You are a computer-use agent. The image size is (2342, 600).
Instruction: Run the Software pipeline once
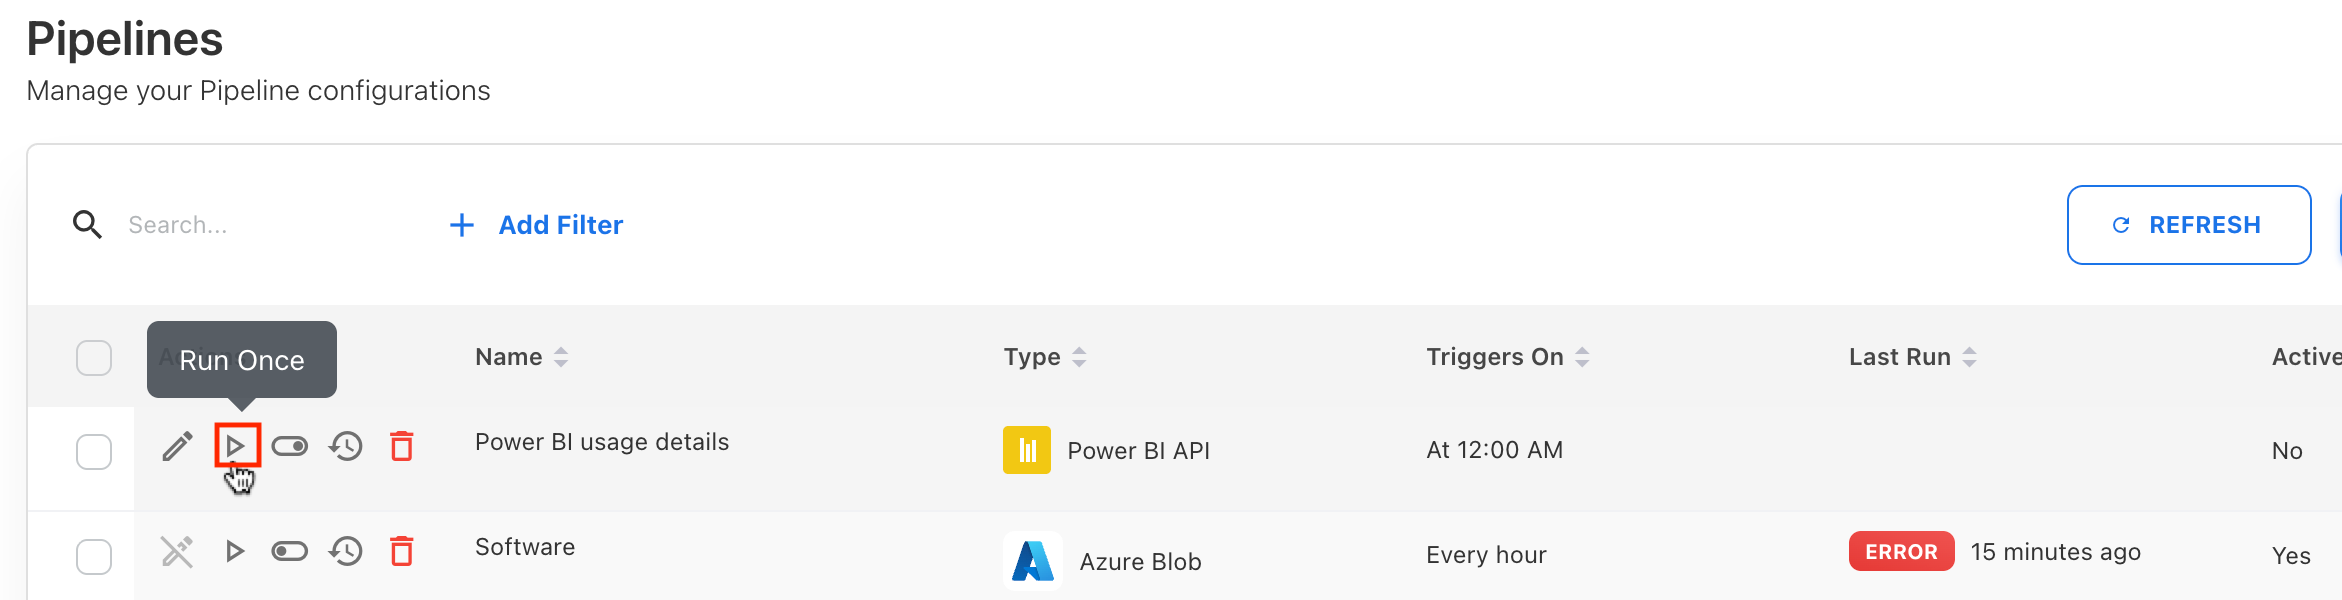235,551
